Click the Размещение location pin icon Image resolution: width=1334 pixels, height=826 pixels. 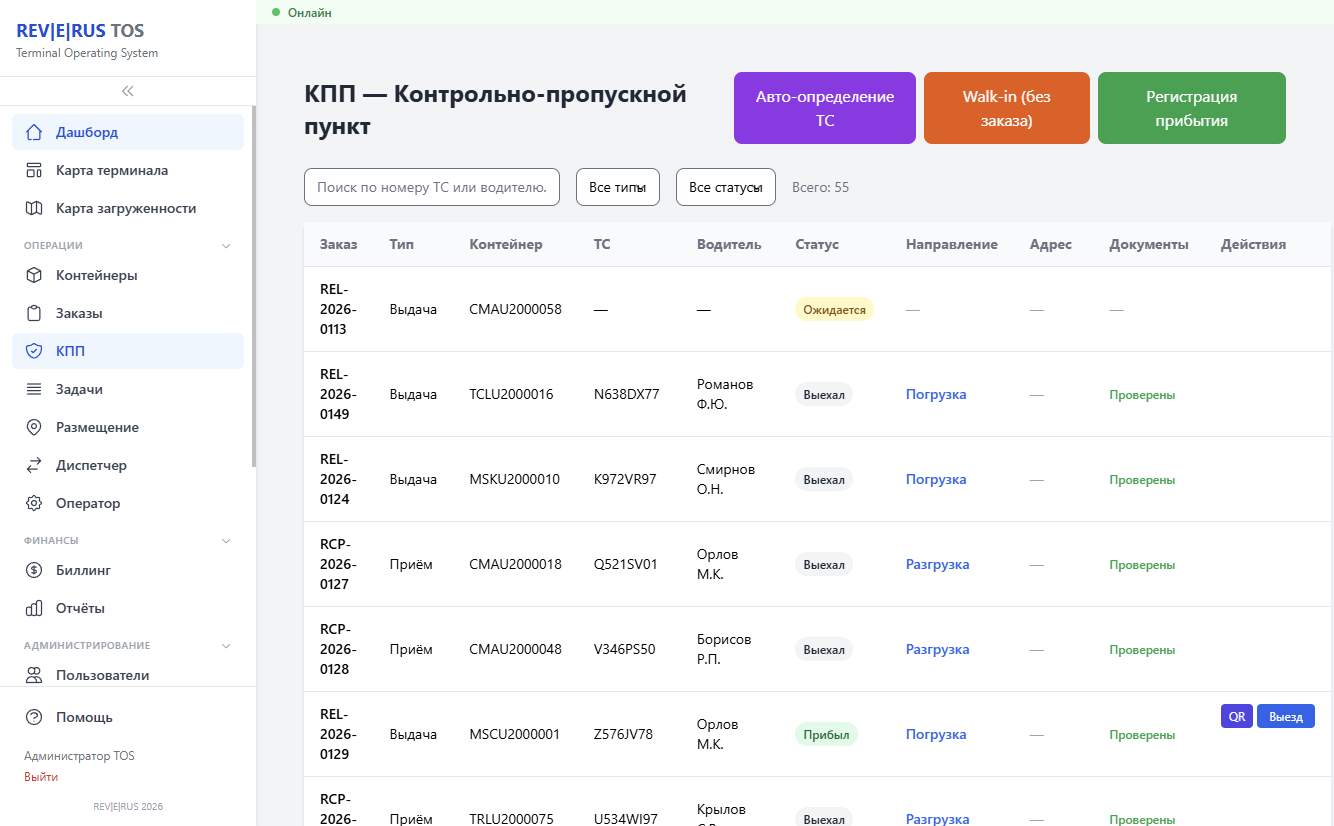34,427
